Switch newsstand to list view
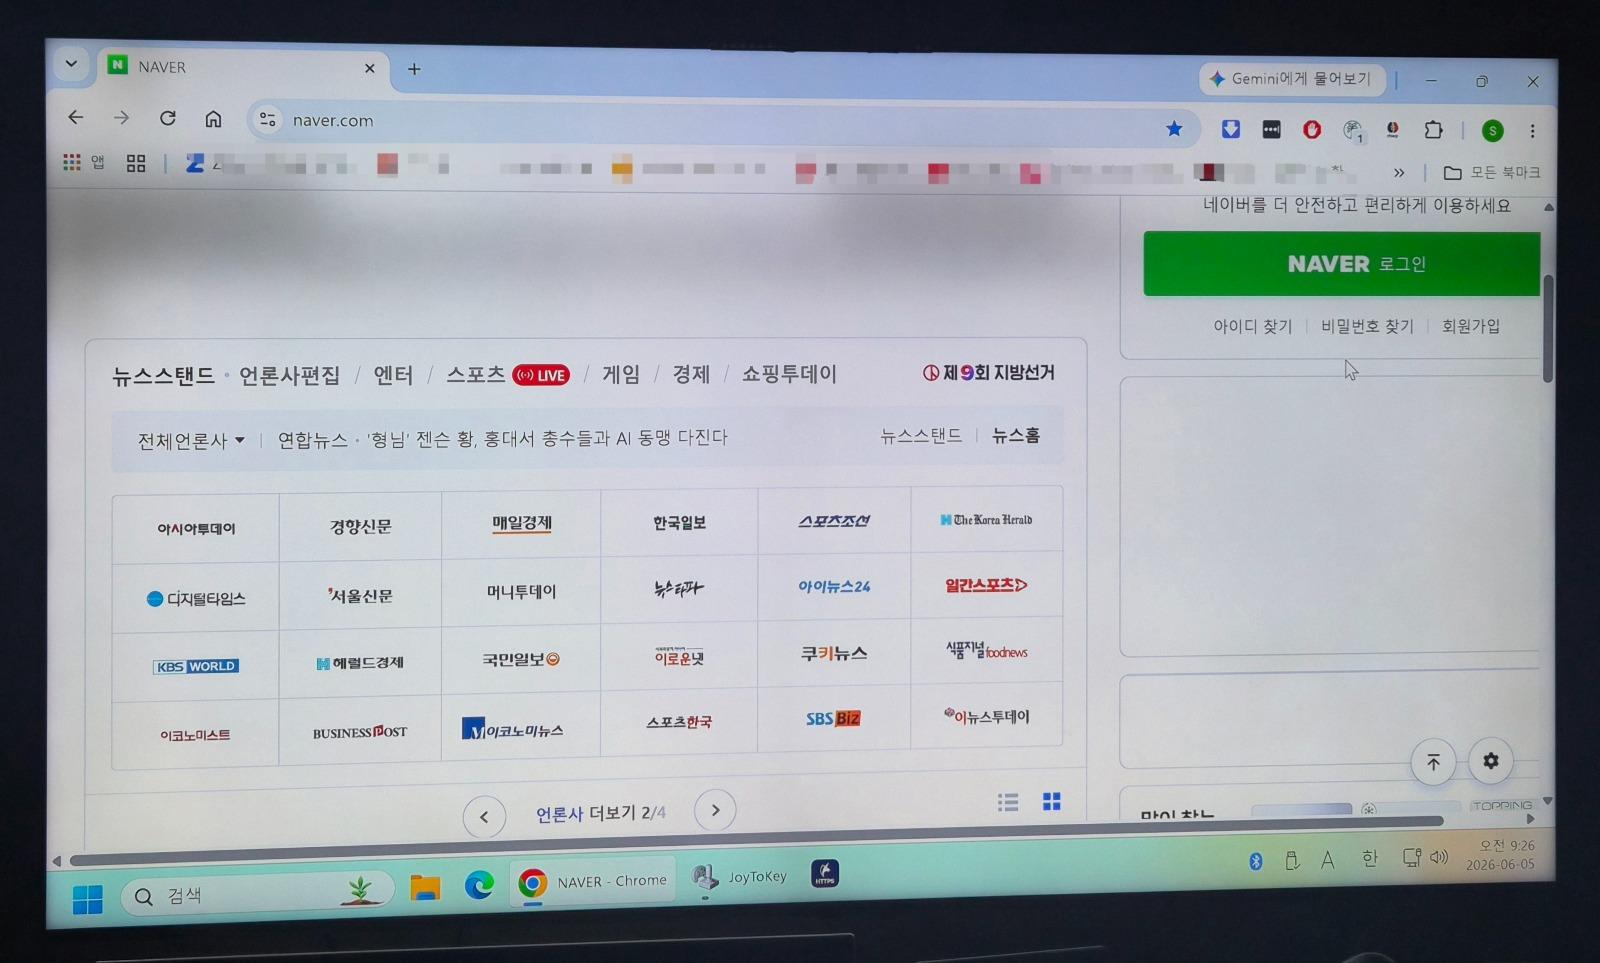Screen dimensions: 1600x963 [x=1008, y=802]
